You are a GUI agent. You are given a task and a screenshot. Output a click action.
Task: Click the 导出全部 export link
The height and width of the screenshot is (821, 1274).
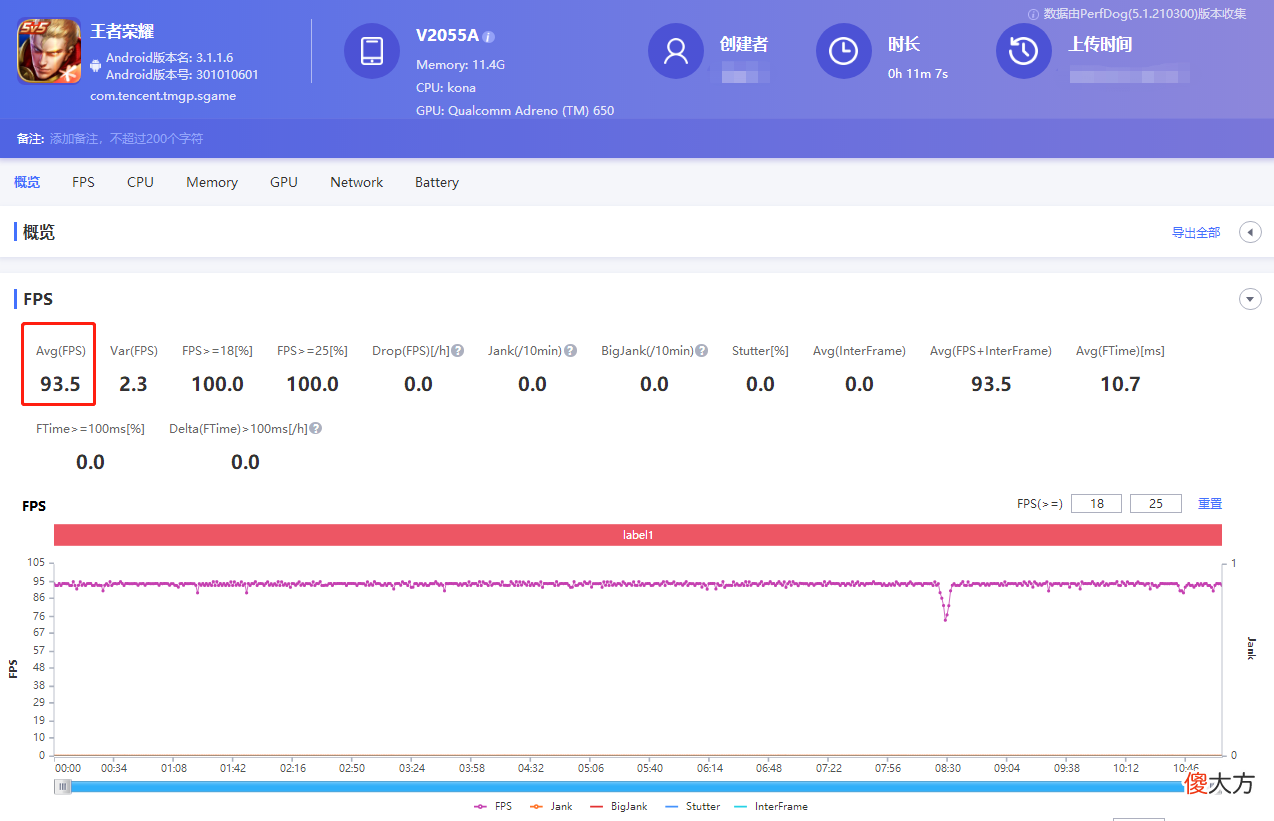pos(1196,232)
